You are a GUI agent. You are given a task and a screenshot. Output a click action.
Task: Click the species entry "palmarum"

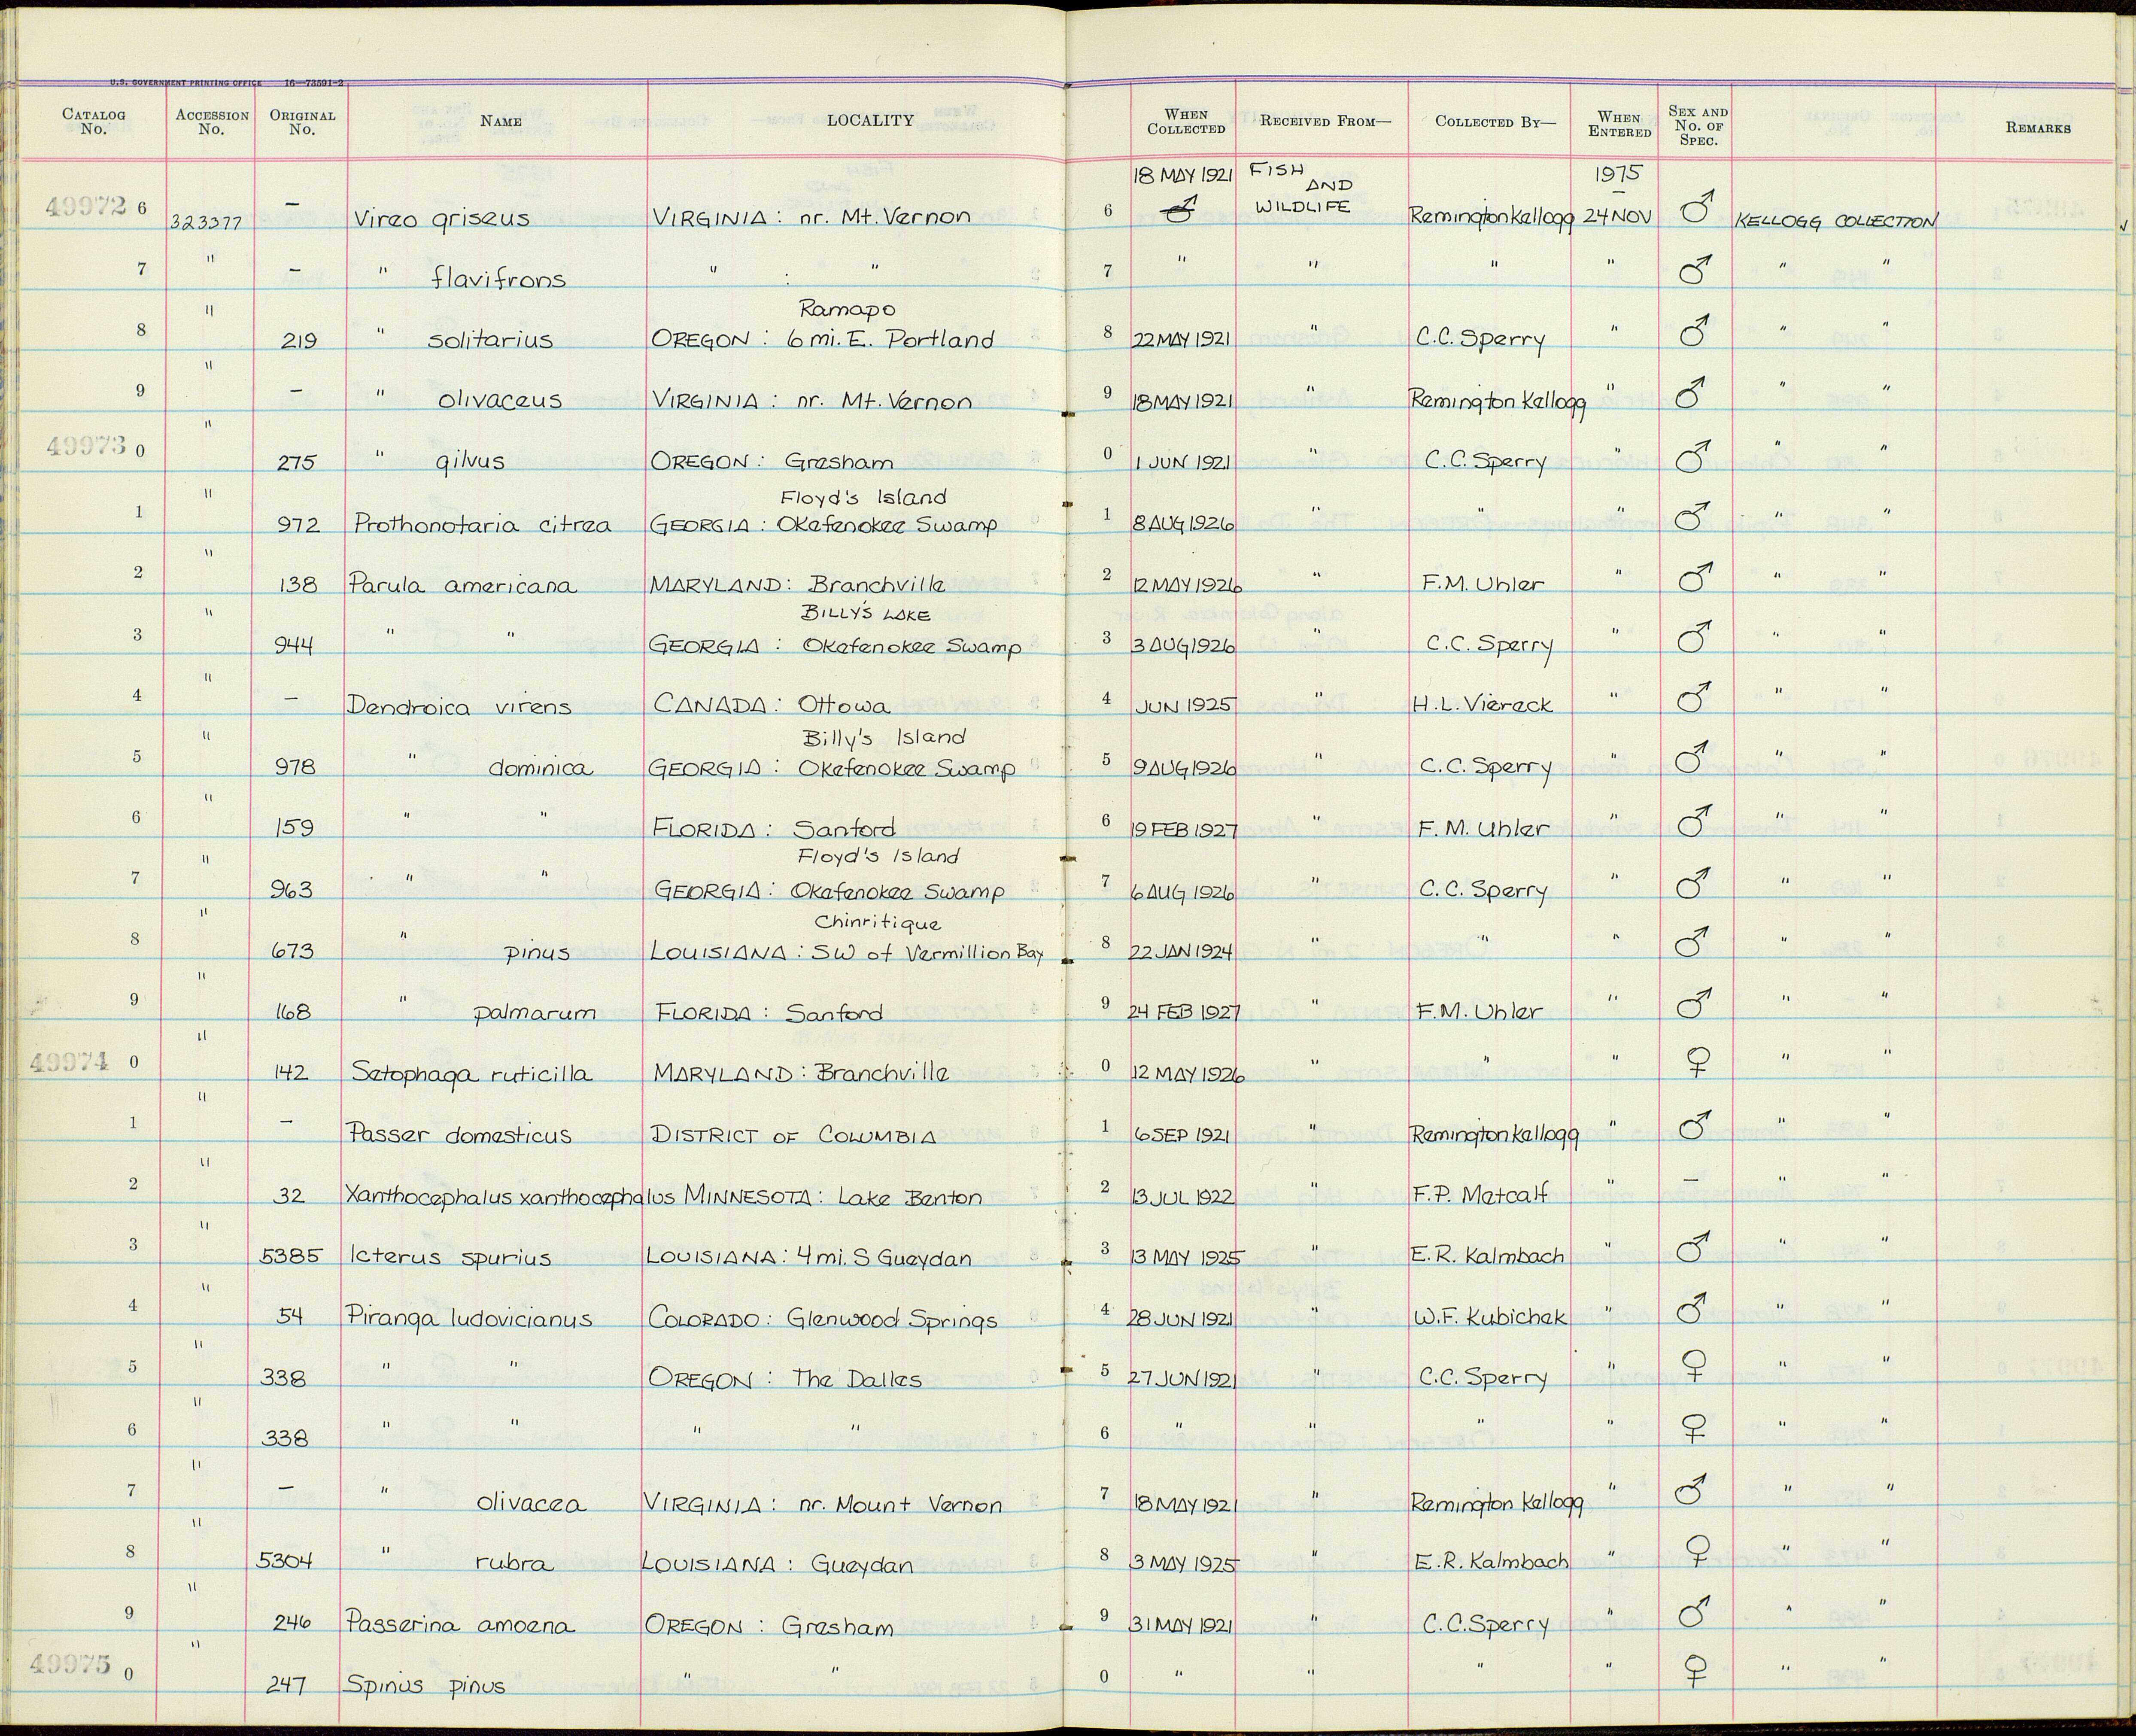(x=534, y=1013)
